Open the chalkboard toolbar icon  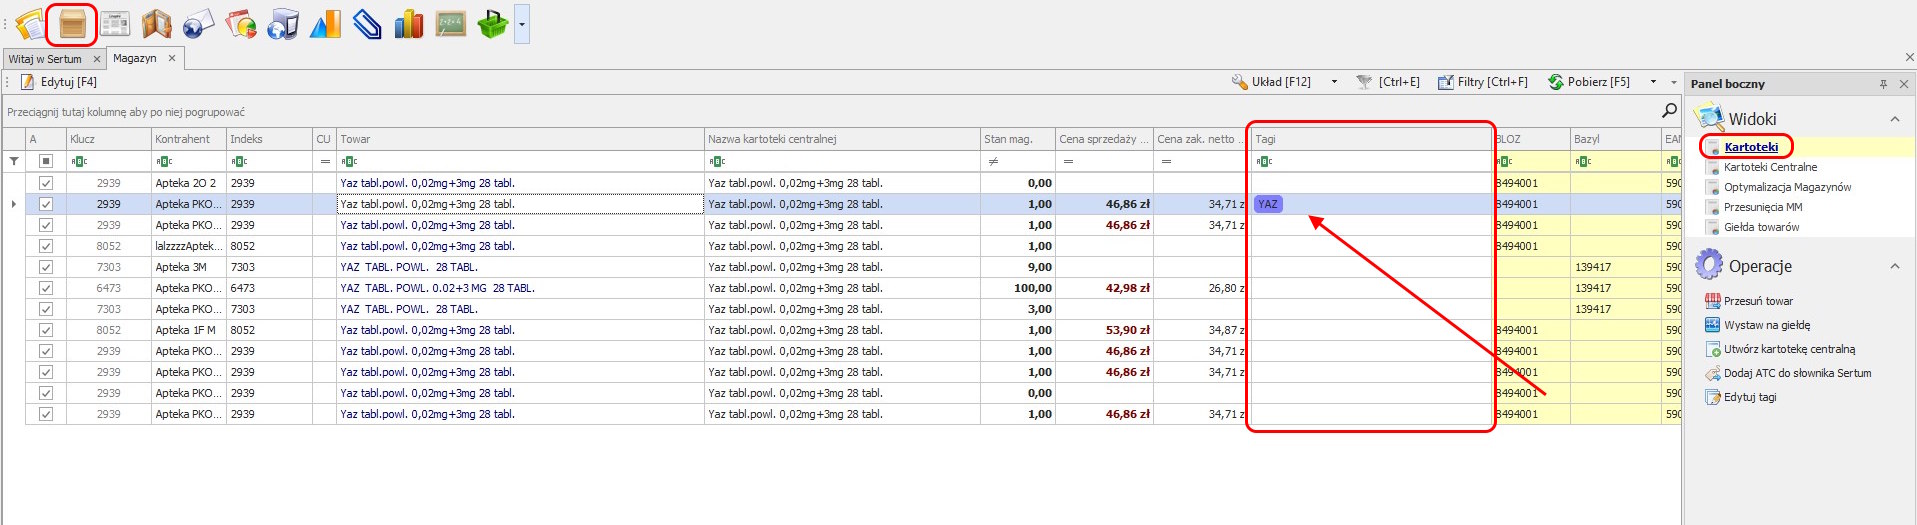[450, 24]
